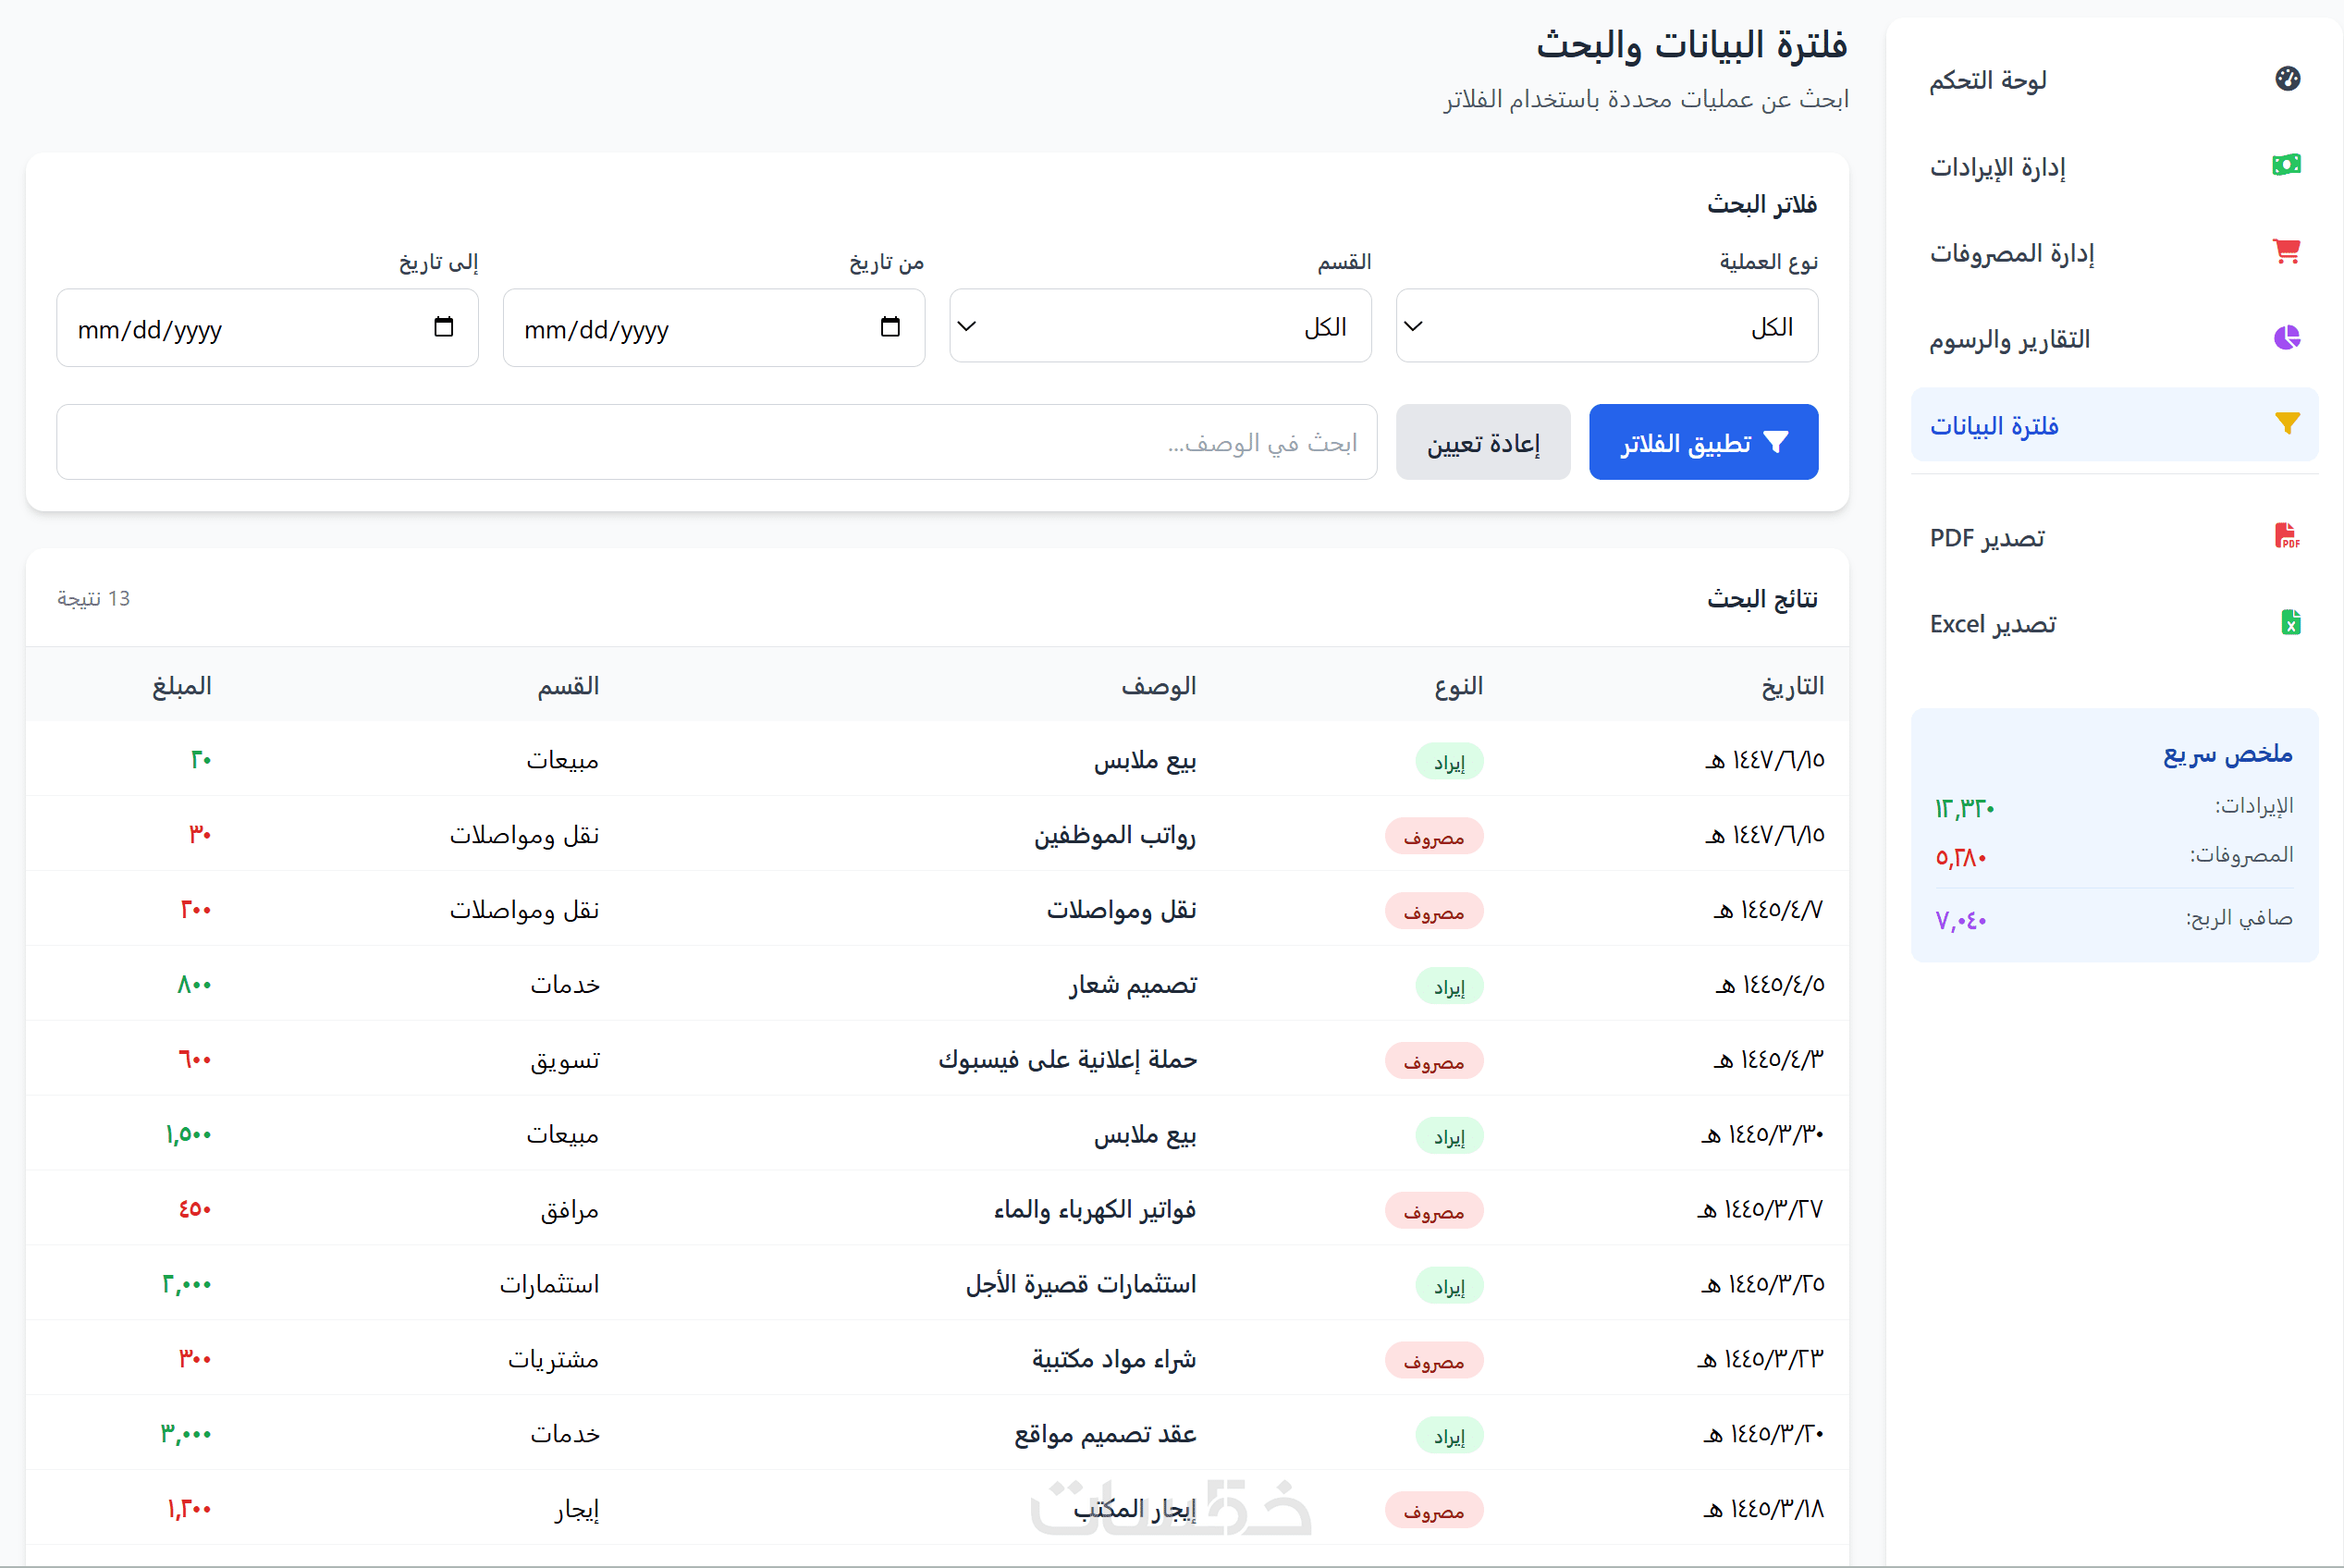This screenshot has width=2344, height=1568.
Task: Open the 'إلى تاريخ' calendar picker icon
Action: [x=444, y=328]
